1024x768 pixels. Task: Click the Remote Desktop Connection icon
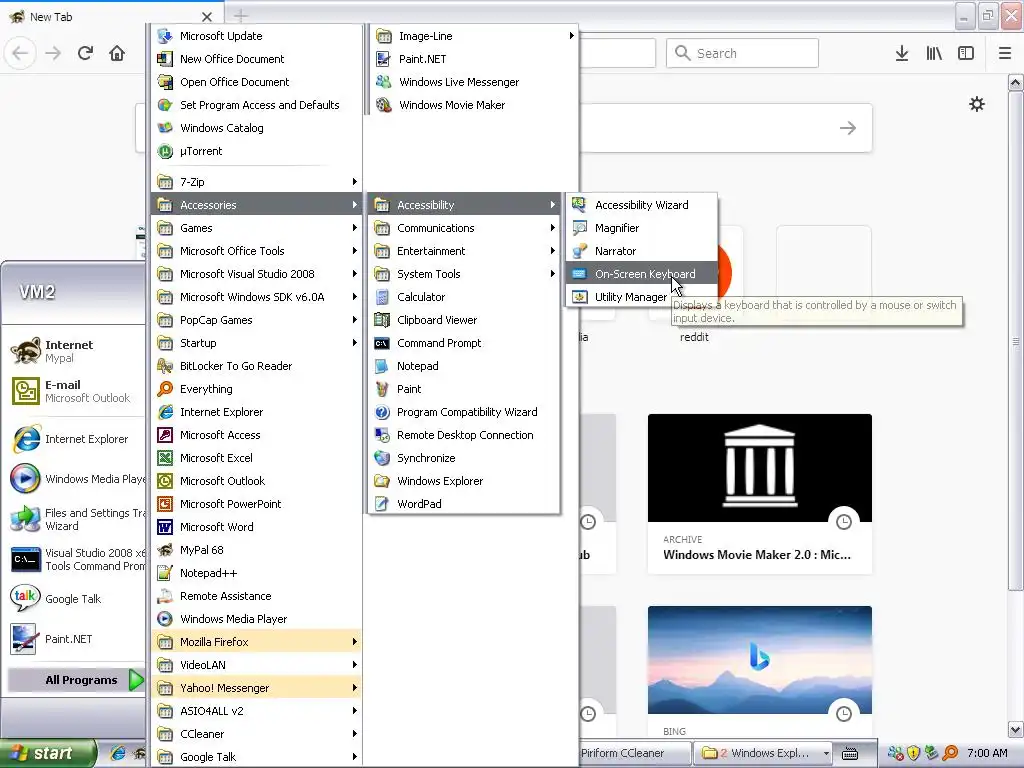coord(382,435)
